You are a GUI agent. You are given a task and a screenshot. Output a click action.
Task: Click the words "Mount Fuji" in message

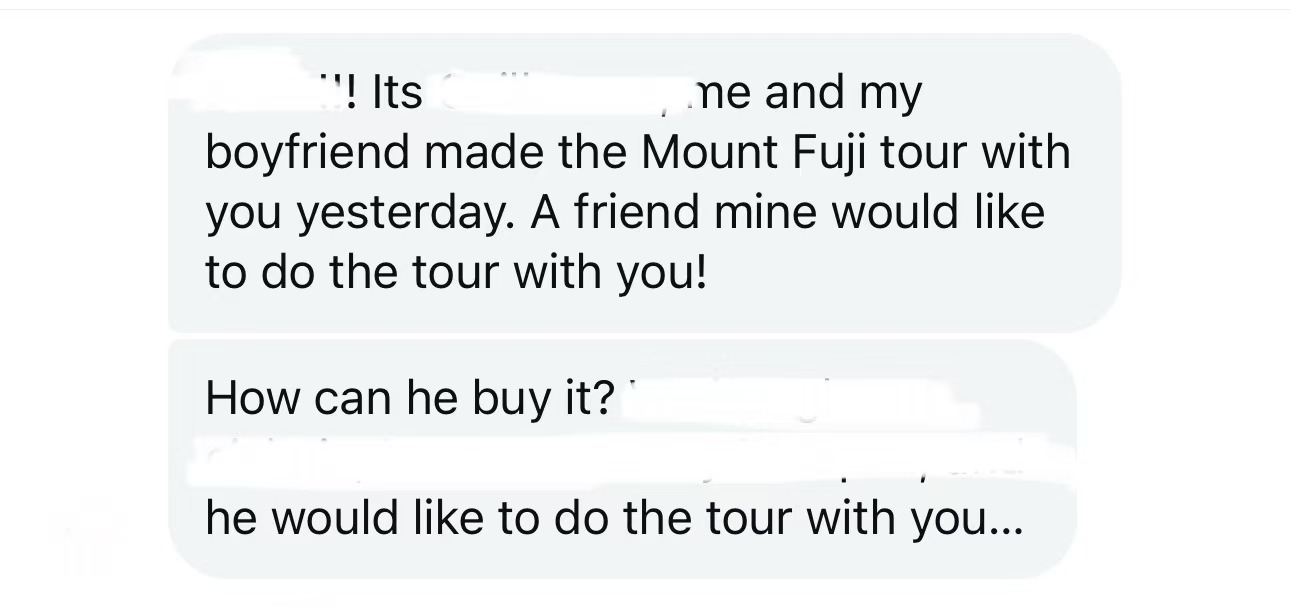734,153
